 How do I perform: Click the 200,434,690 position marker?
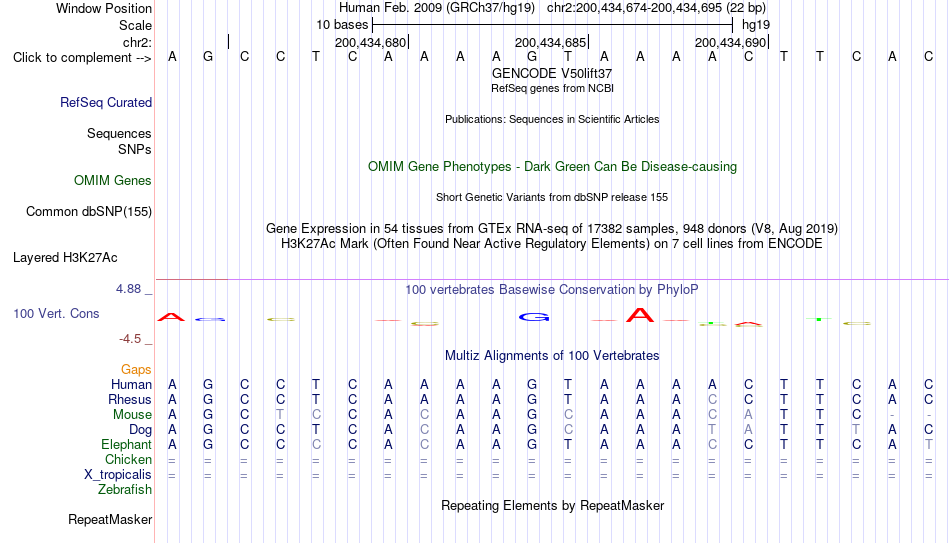tap(730, 42)
